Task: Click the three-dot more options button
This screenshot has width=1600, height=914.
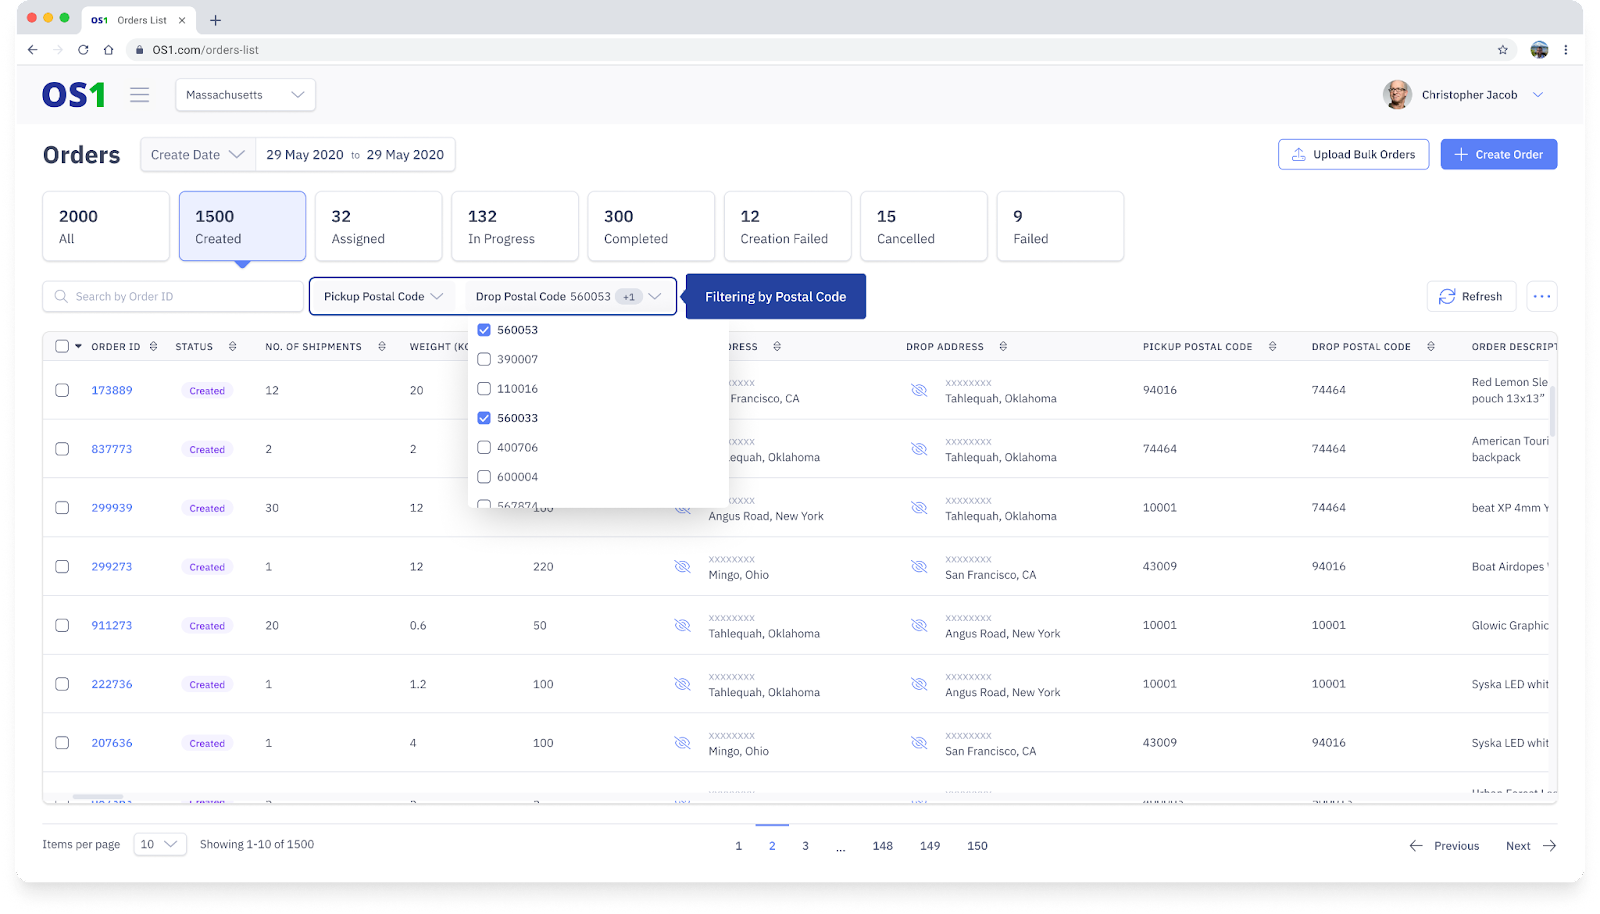Action: (1541, 296)
